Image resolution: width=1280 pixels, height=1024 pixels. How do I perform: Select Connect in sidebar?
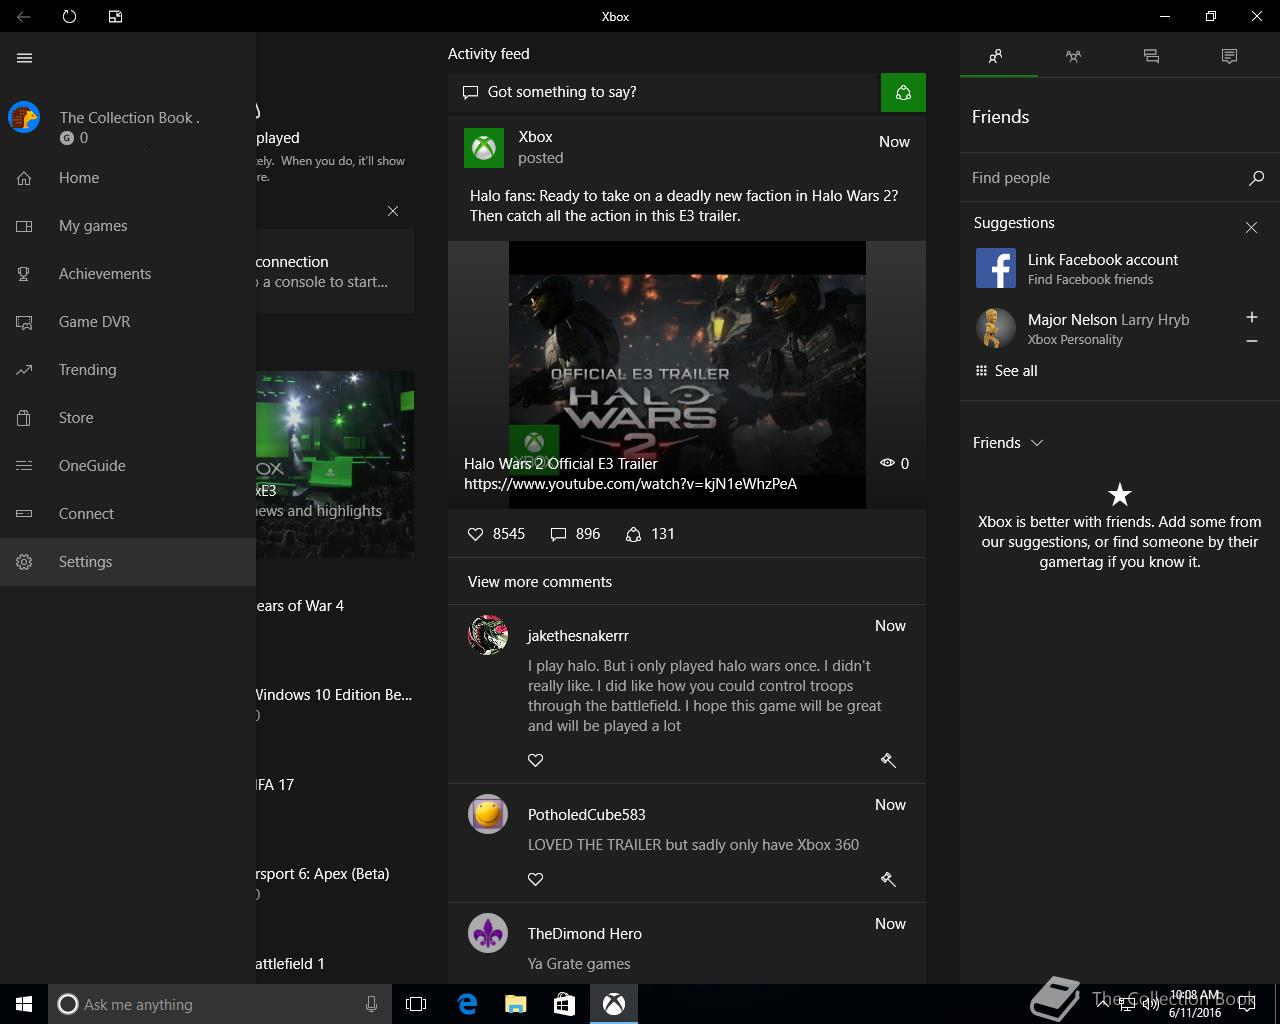pyautogui.click(x=128, y=514)
